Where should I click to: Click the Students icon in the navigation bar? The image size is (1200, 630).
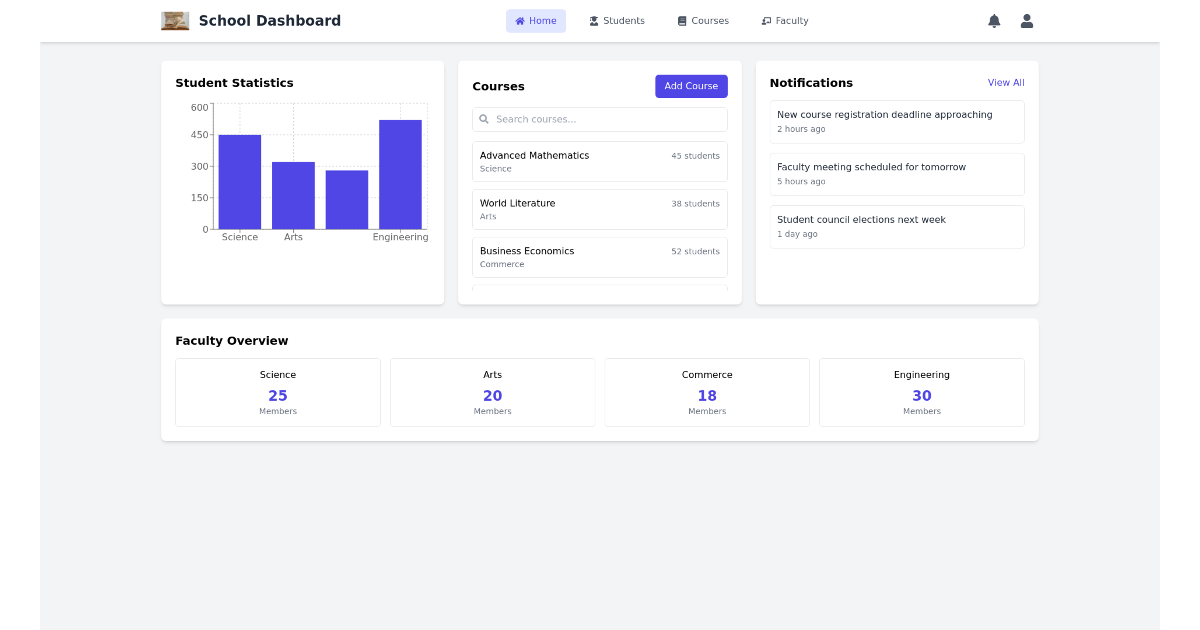tap(593, 20)
